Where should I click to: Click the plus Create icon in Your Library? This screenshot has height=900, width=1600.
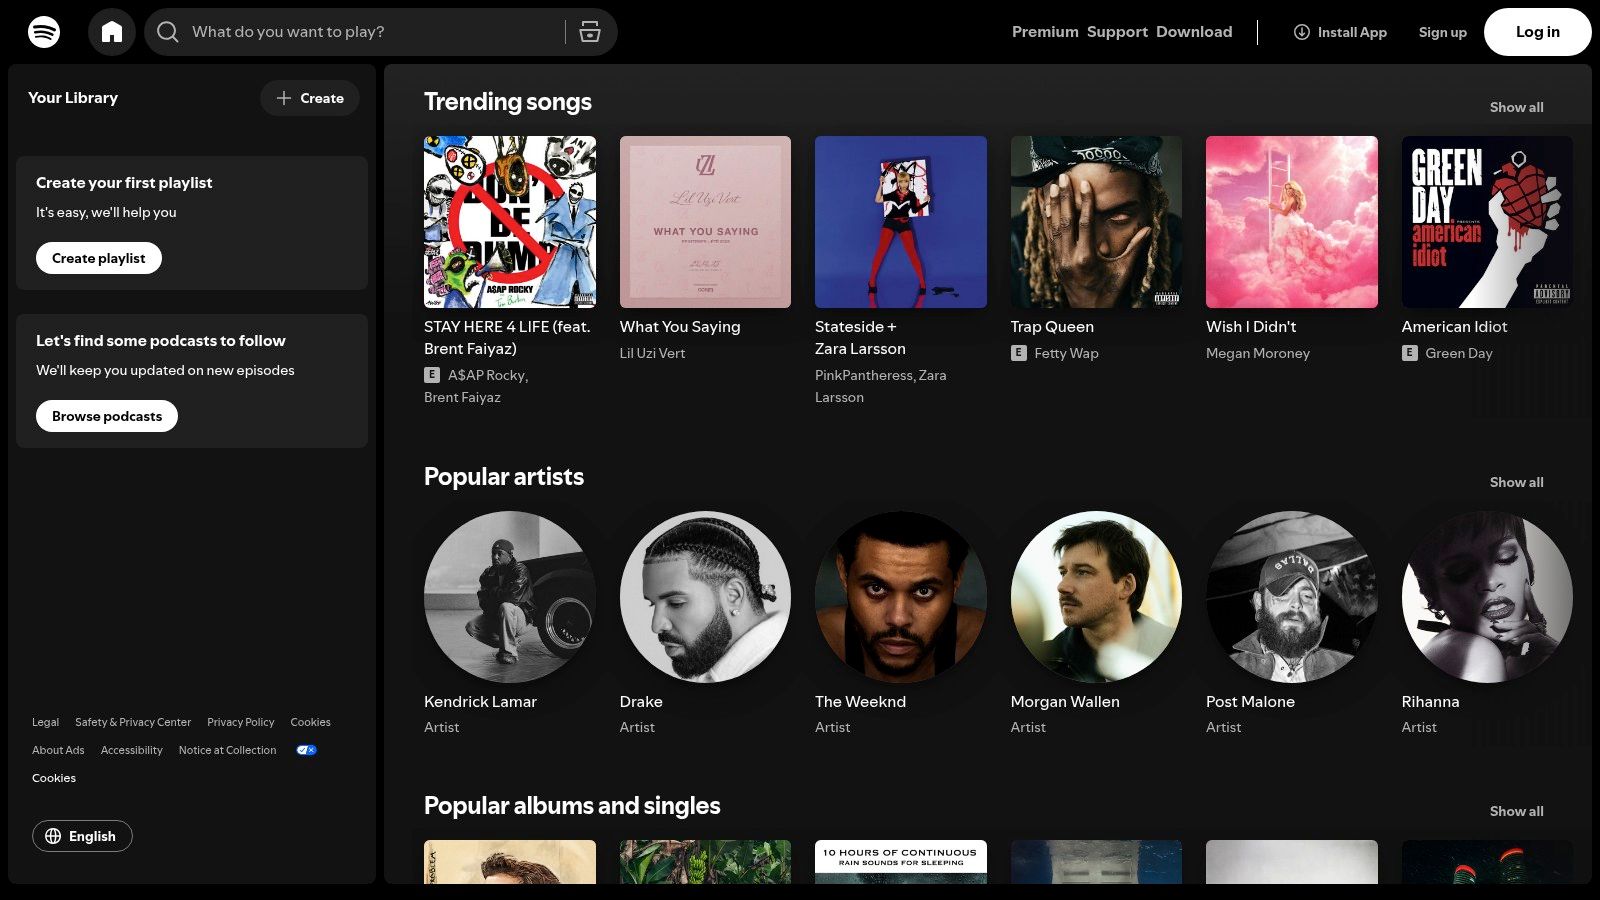tap(284, 98)
